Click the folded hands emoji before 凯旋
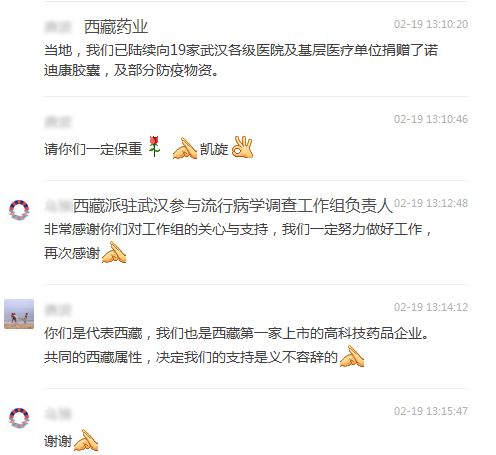Screen dimensions: 496x455 tap(185, 148)
